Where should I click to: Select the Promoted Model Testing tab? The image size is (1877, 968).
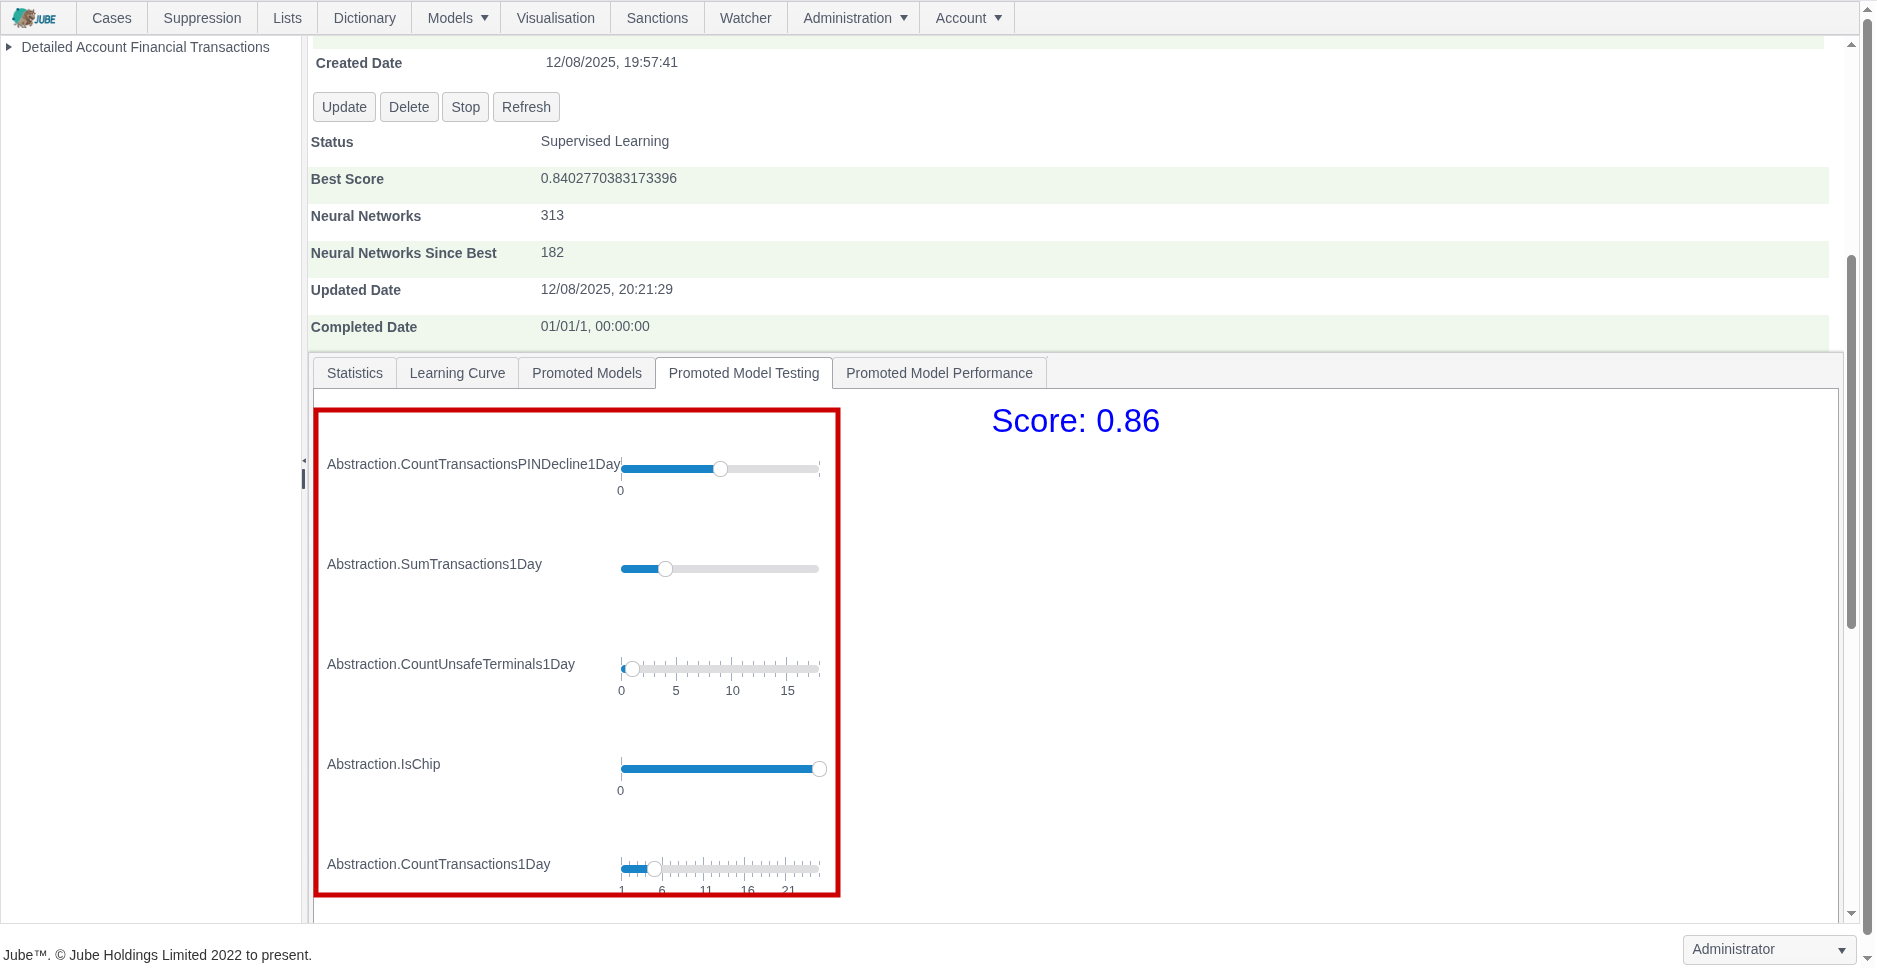[x=744, y=373]
